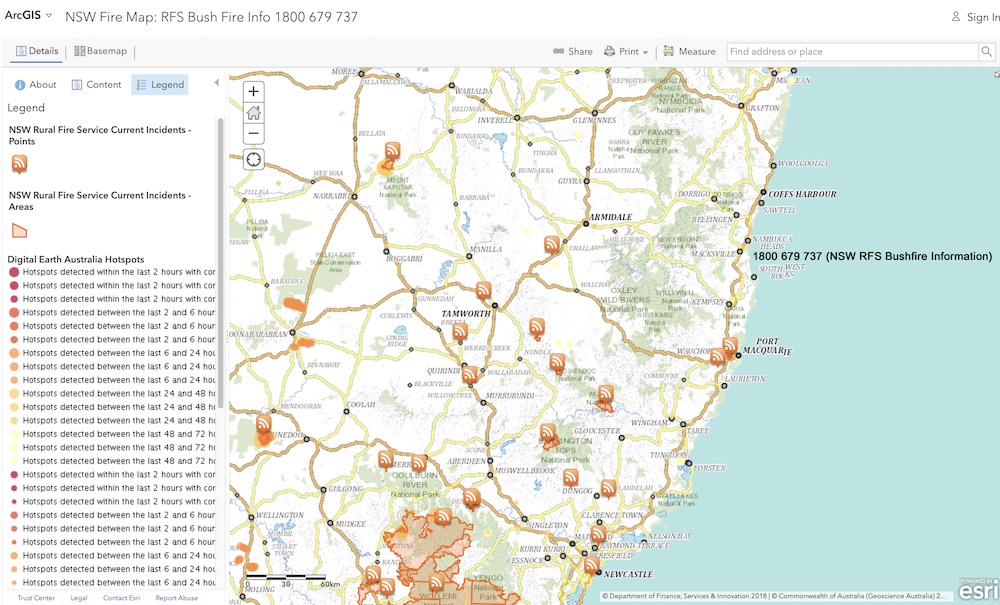Image resolution: width=1000 pixels, height=605 pixels.
Task: Switch to the Content tab
Action: click(x=96, y=85)
